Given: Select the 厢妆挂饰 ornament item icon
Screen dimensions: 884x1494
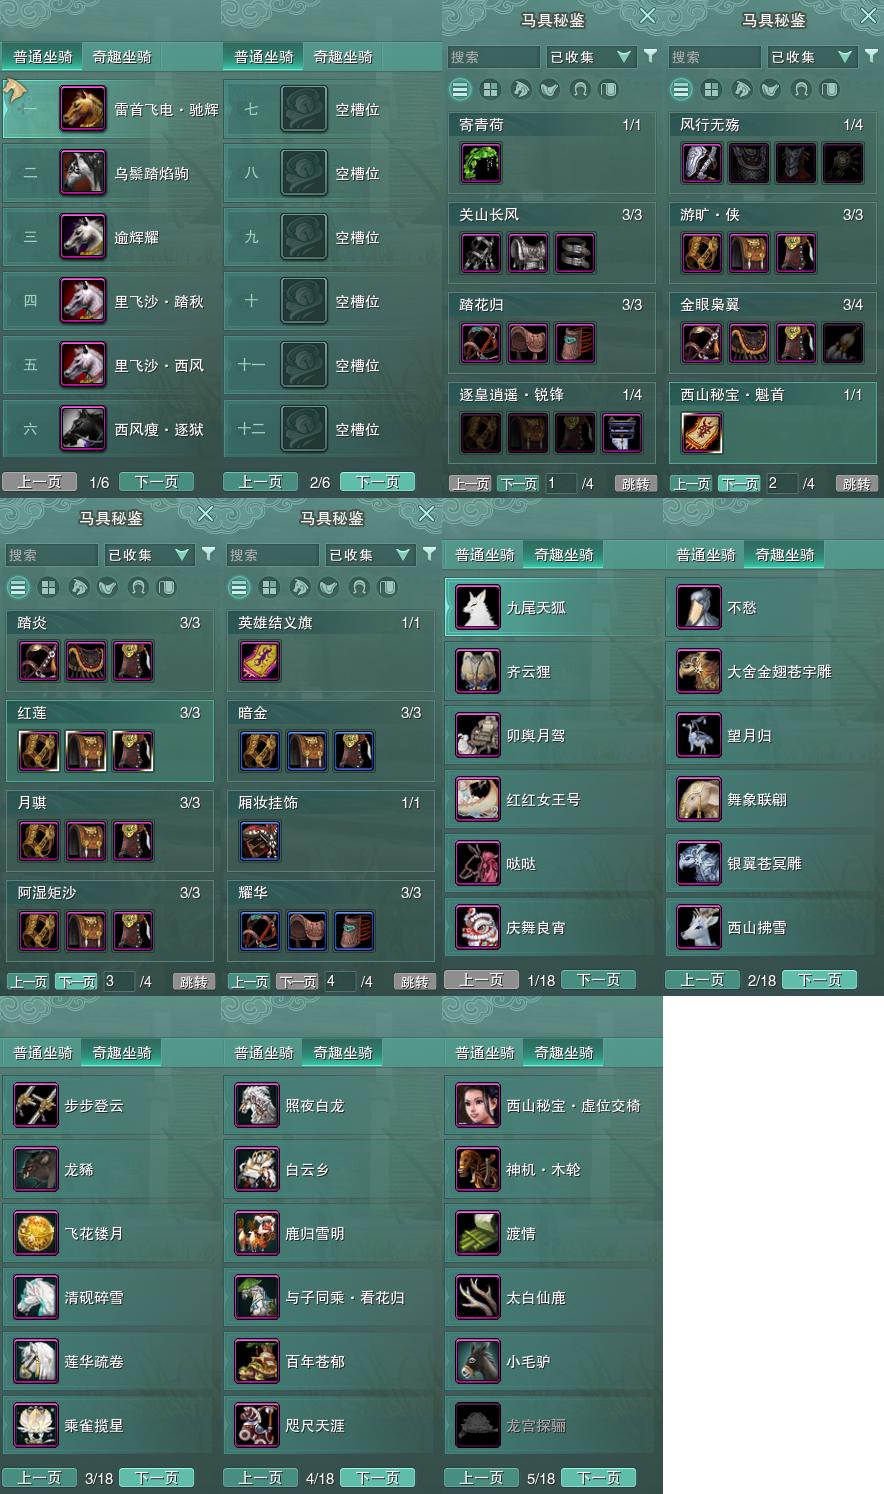Looking at the screenshot, I should pos(260,841).
